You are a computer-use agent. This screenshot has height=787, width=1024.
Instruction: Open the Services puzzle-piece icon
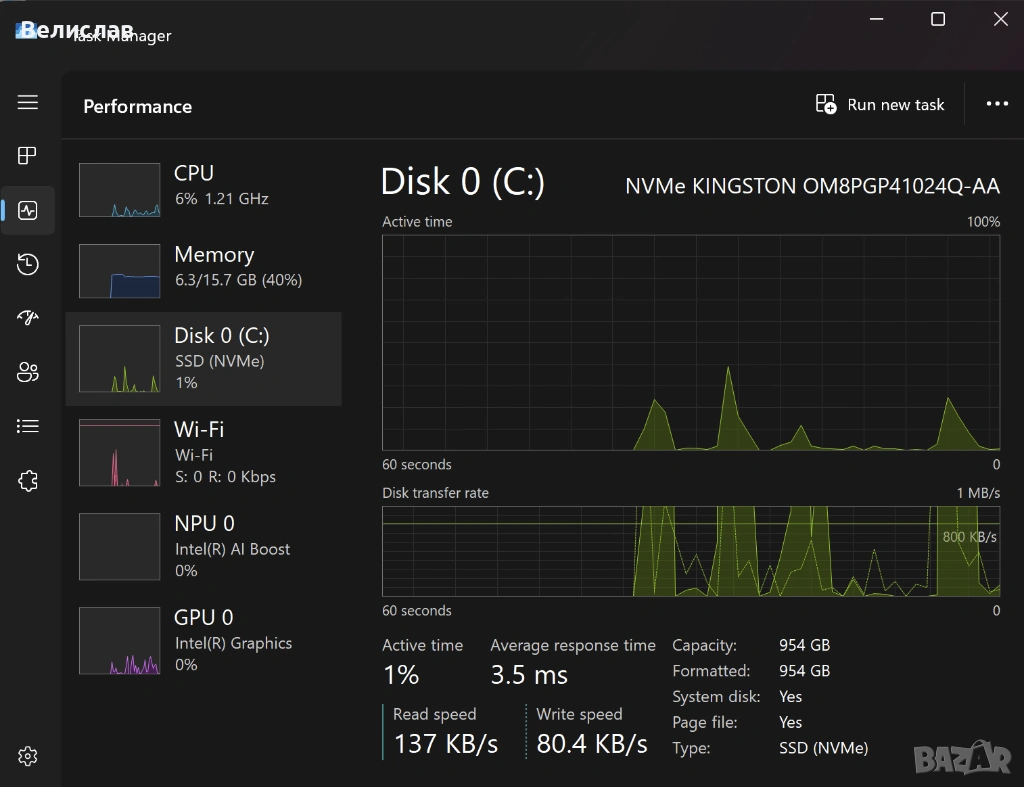pyautogui.click(x=28, y=481)
